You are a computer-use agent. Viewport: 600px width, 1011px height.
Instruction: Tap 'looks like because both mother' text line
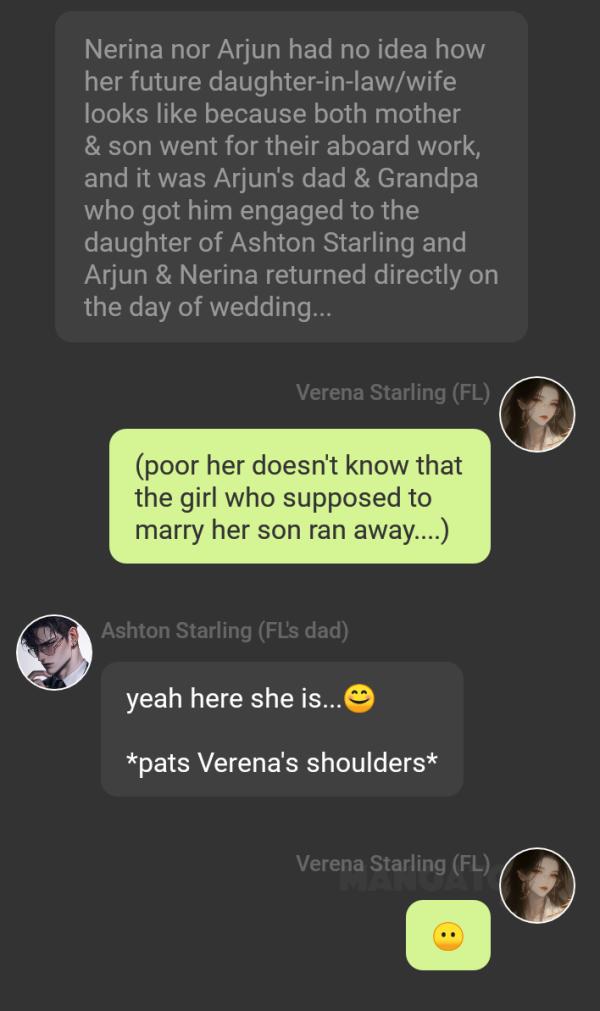tap(272, 113)
